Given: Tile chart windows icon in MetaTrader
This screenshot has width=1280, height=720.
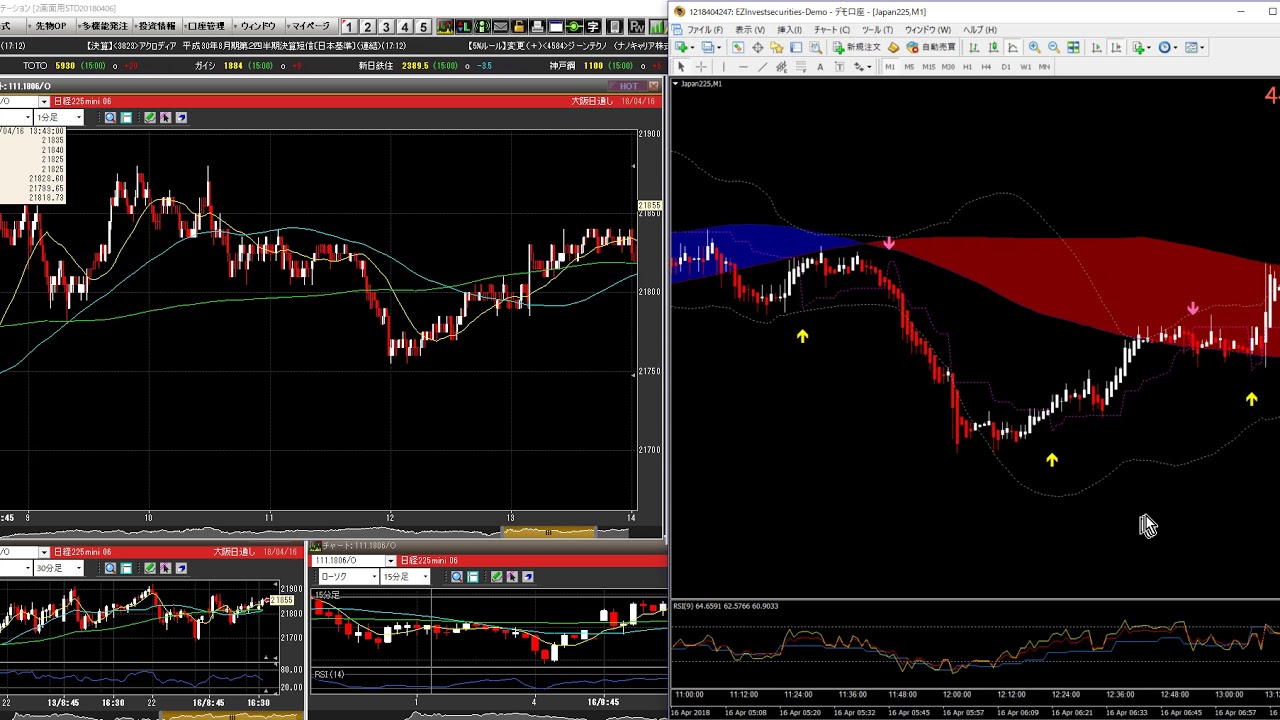Looking at the screenshot, I should coord(1073,47).
